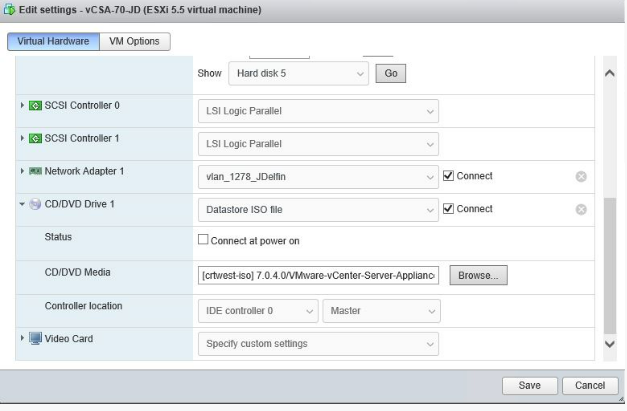Click the CD/DVD Drive 1 disc icon
This screenshot has width=627, height=411.
point(36,206)
